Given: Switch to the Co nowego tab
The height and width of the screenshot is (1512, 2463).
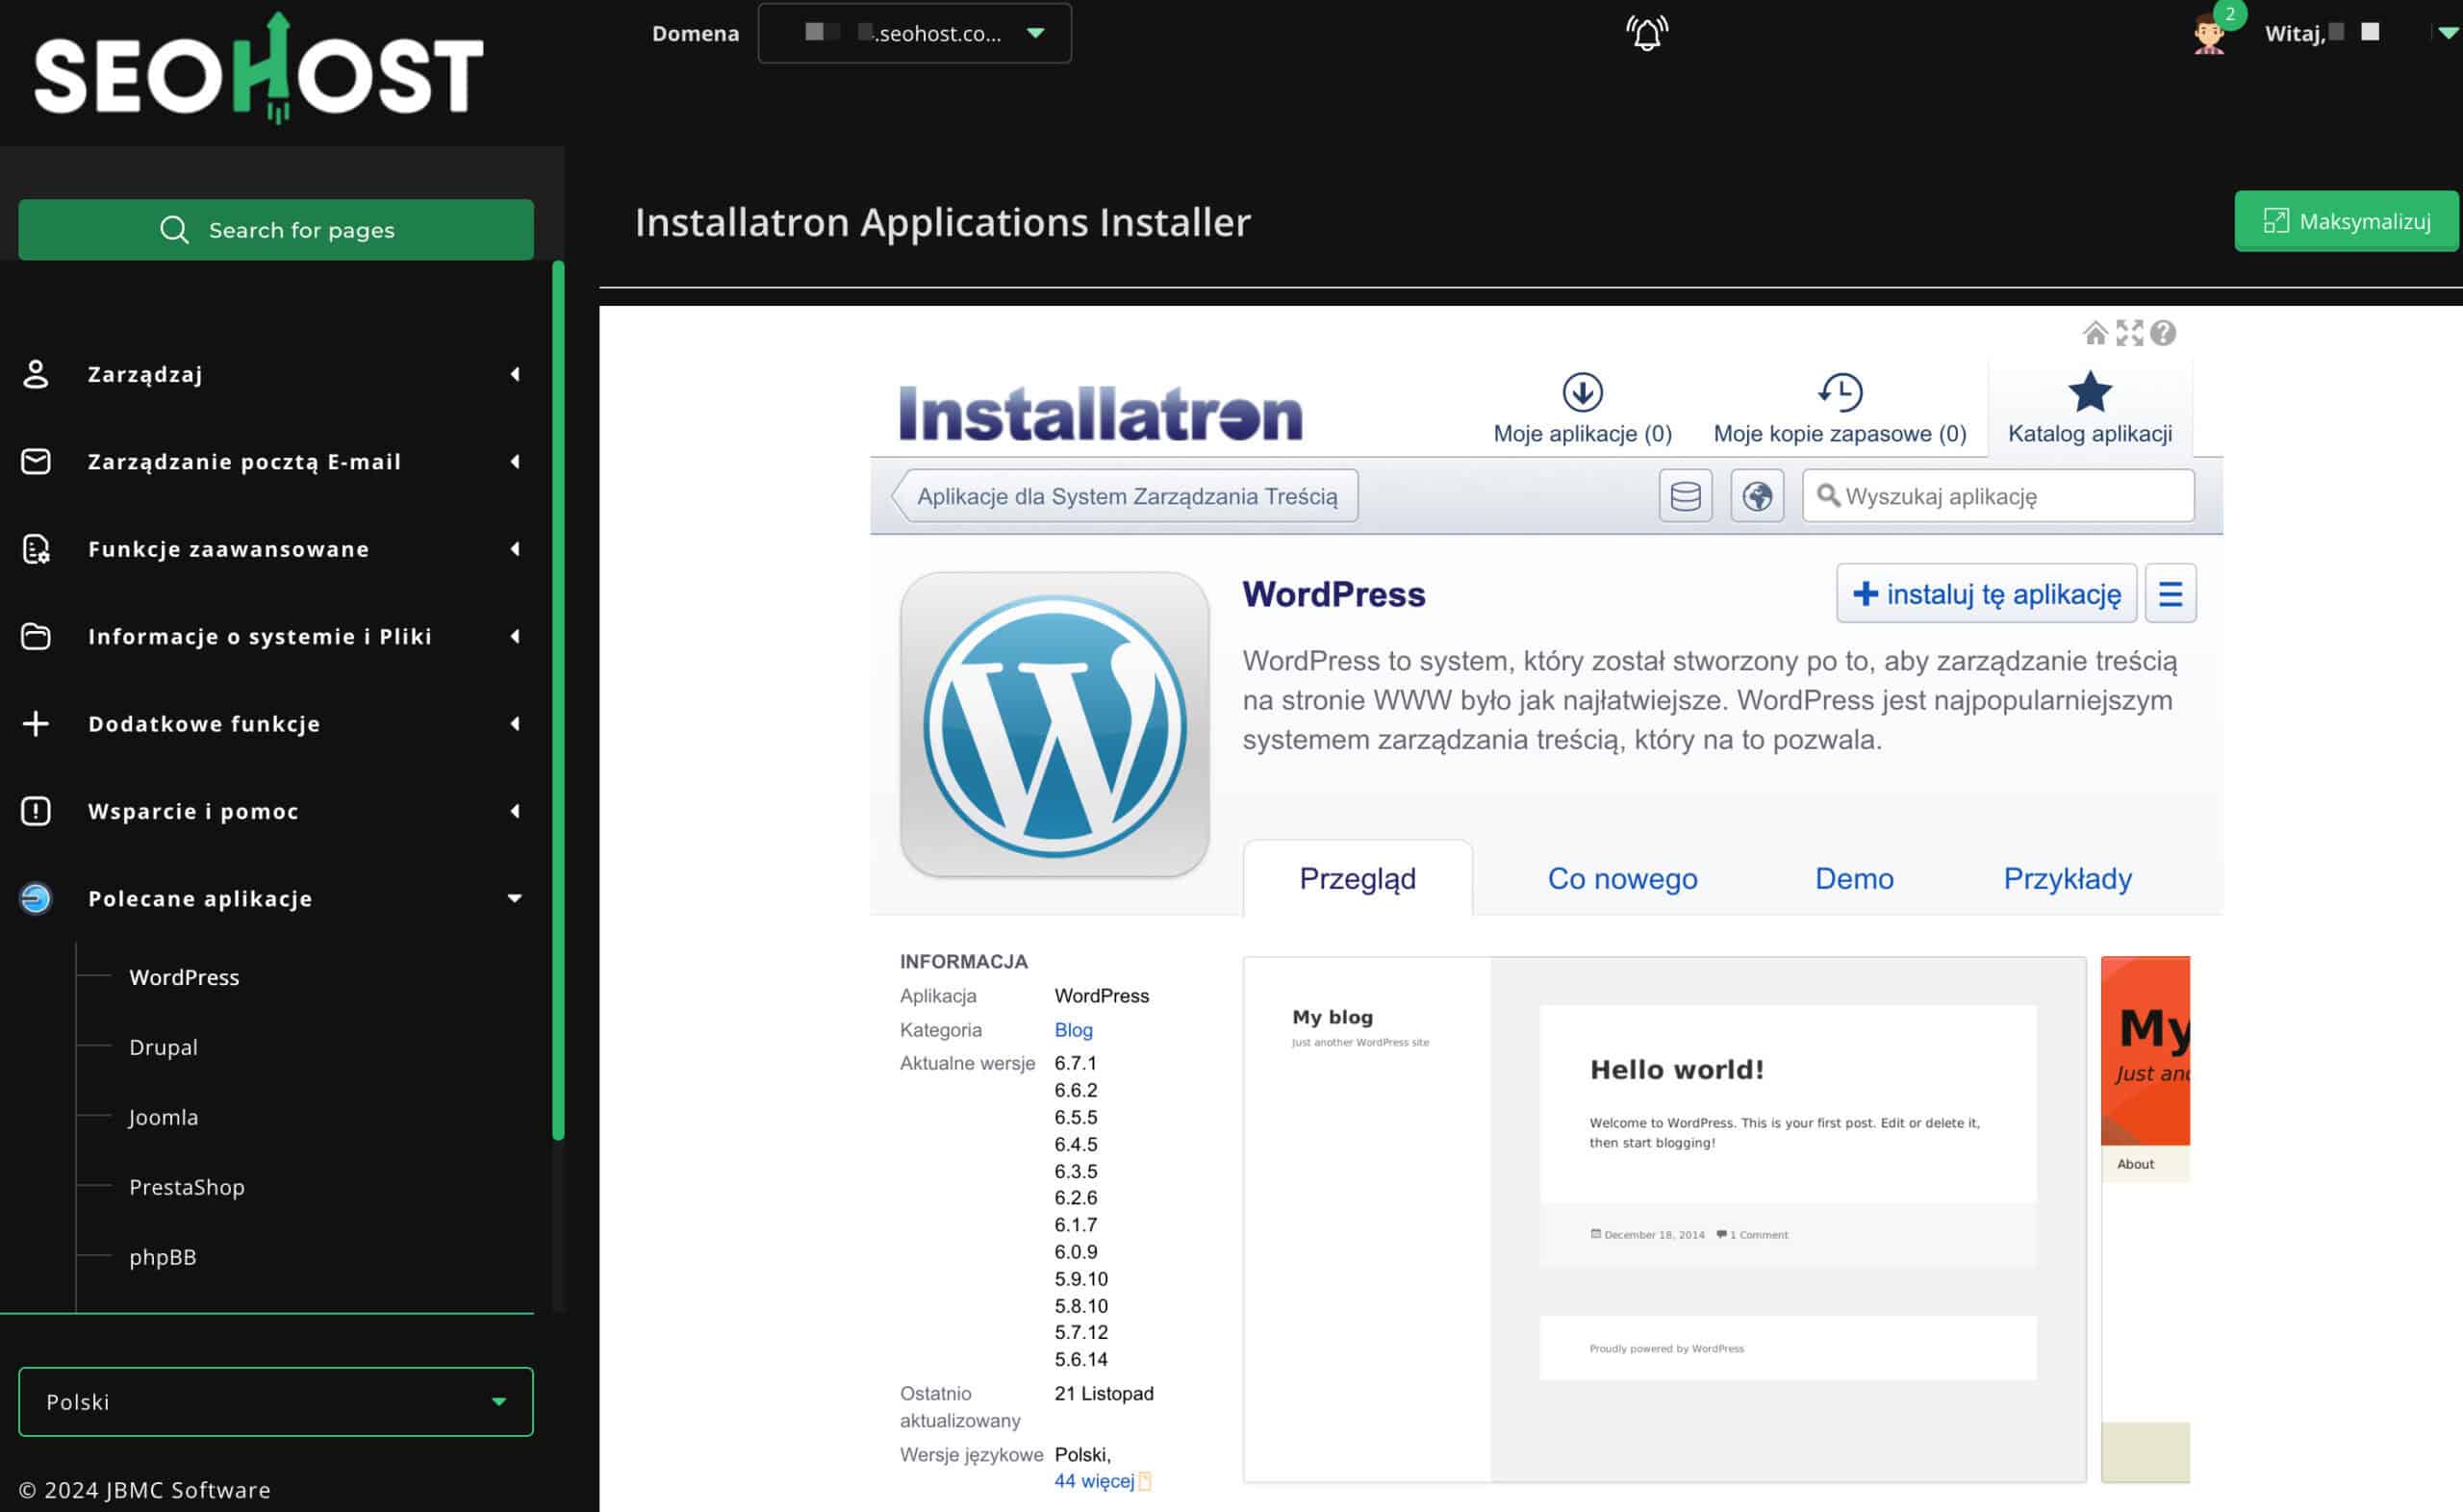Looking at the screenshot, I should (1622, 879).
